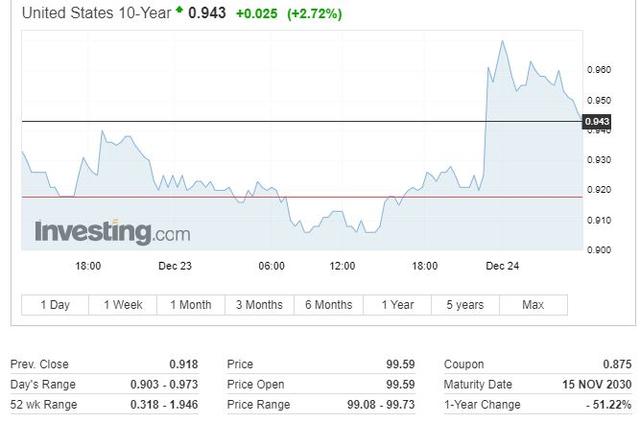Open the 5 years chart range

point(465,305)
